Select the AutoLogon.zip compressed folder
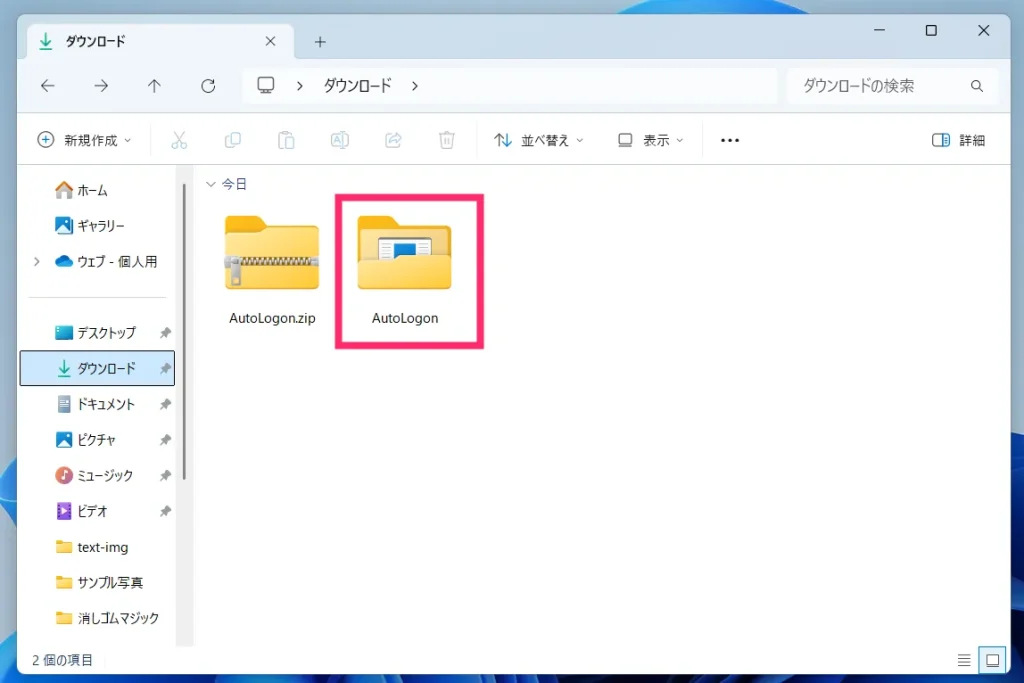1024x683 pixels. [x=272, y=270]
